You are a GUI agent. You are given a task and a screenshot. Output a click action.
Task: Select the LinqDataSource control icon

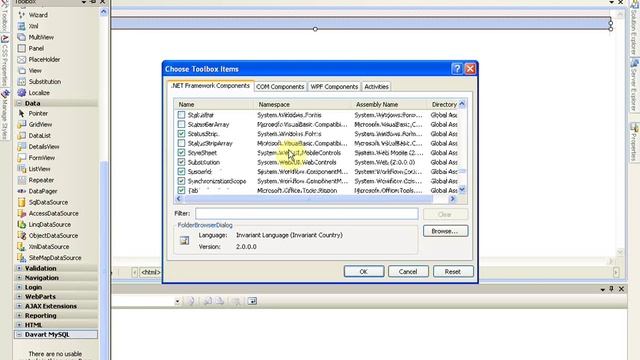click(22, 224)
